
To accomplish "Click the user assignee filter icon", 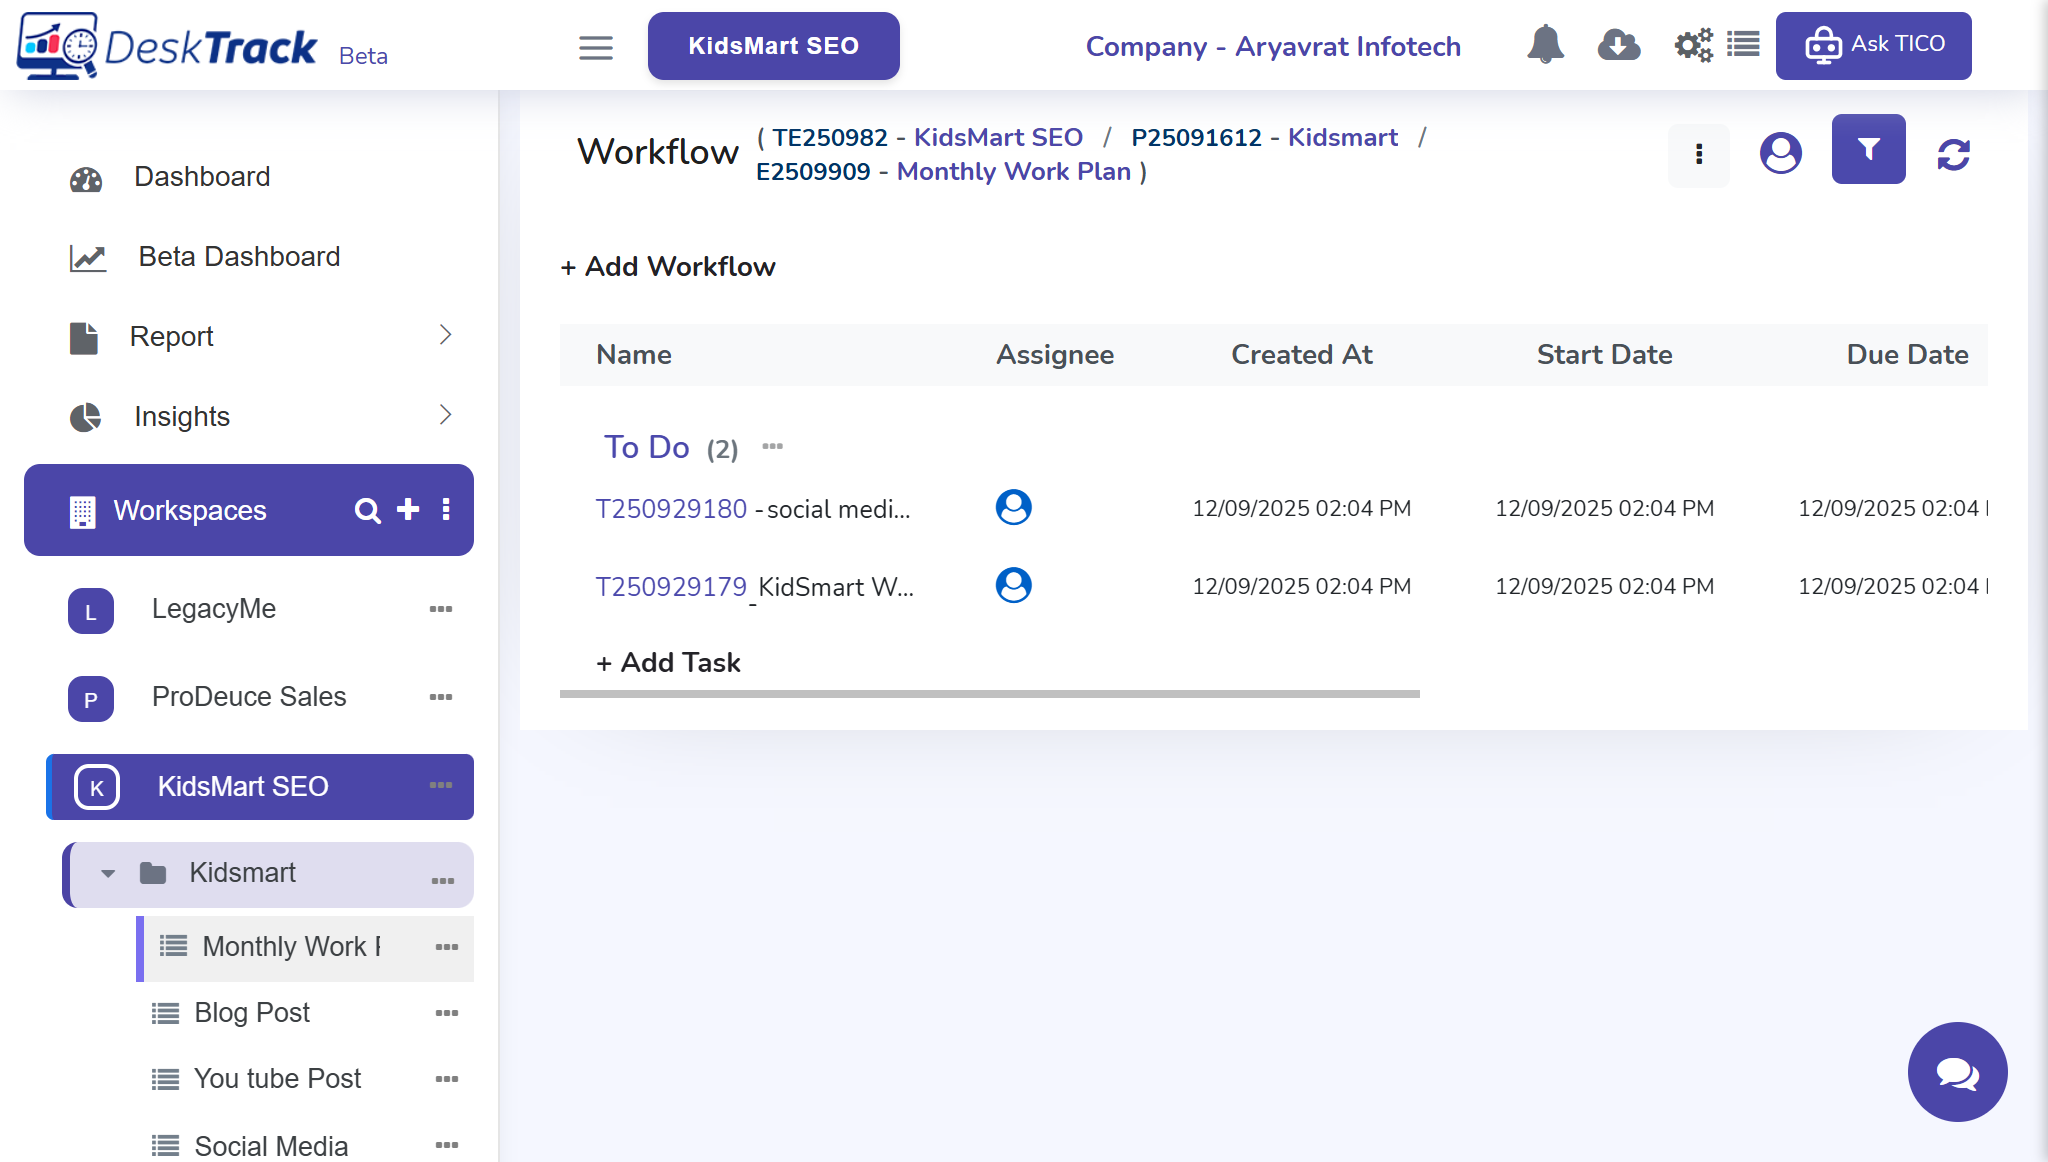I will click(1780, 153).
